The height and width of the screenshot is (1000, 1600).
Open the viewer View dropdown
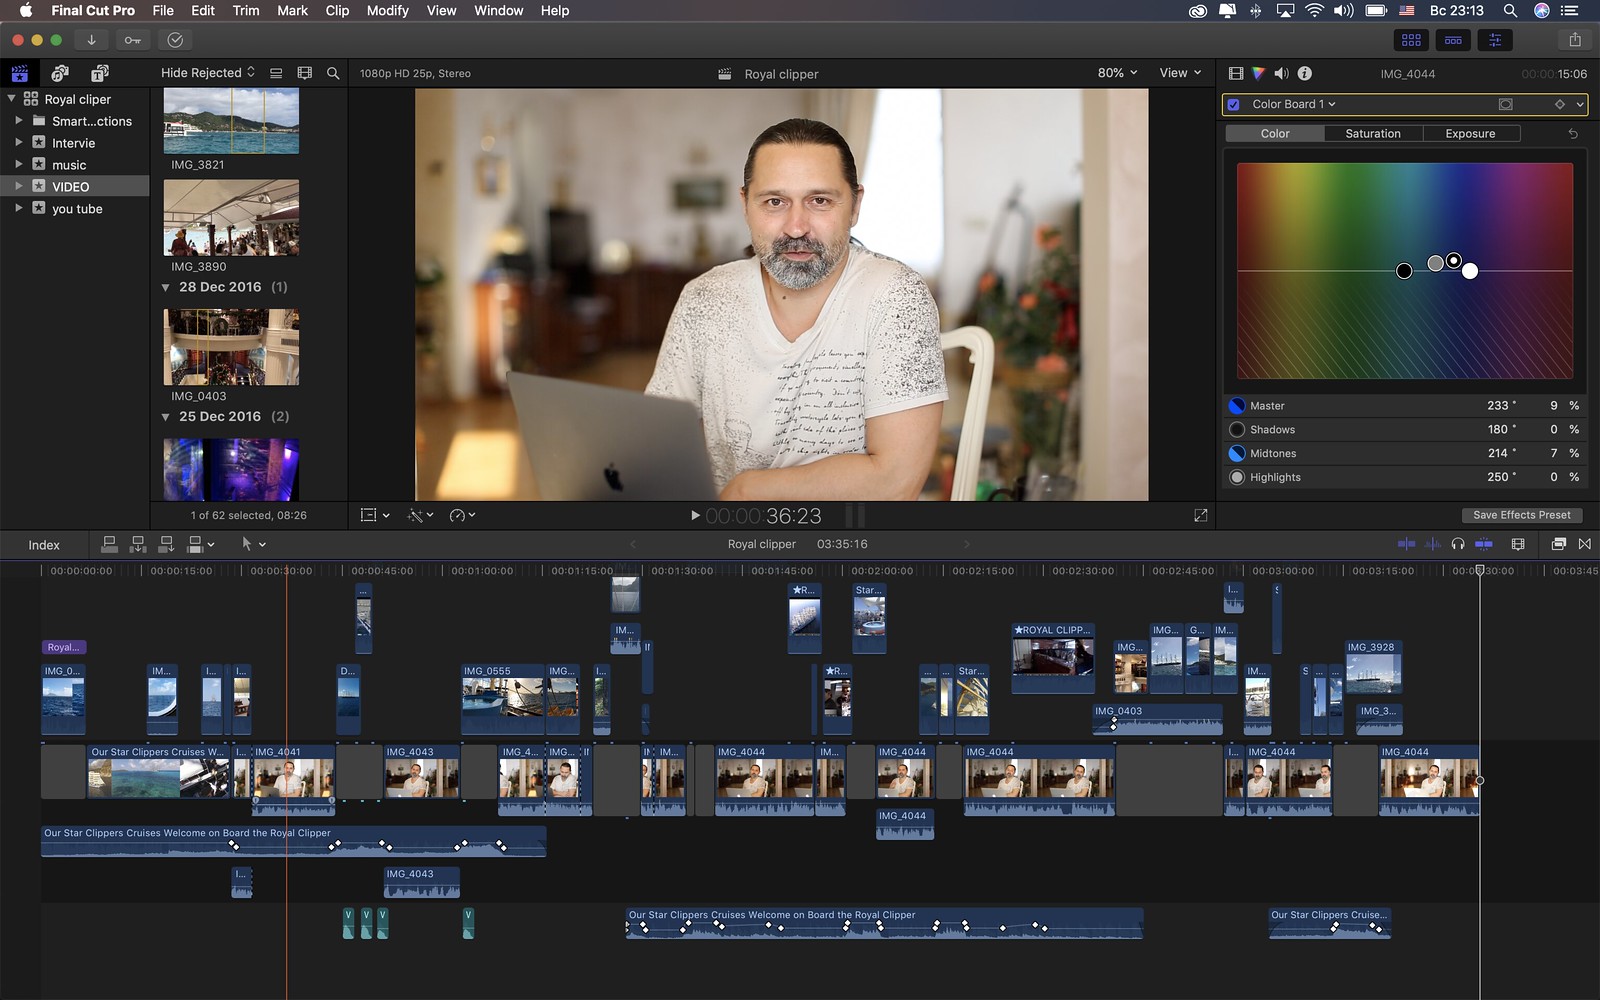tap(1180, 73)
